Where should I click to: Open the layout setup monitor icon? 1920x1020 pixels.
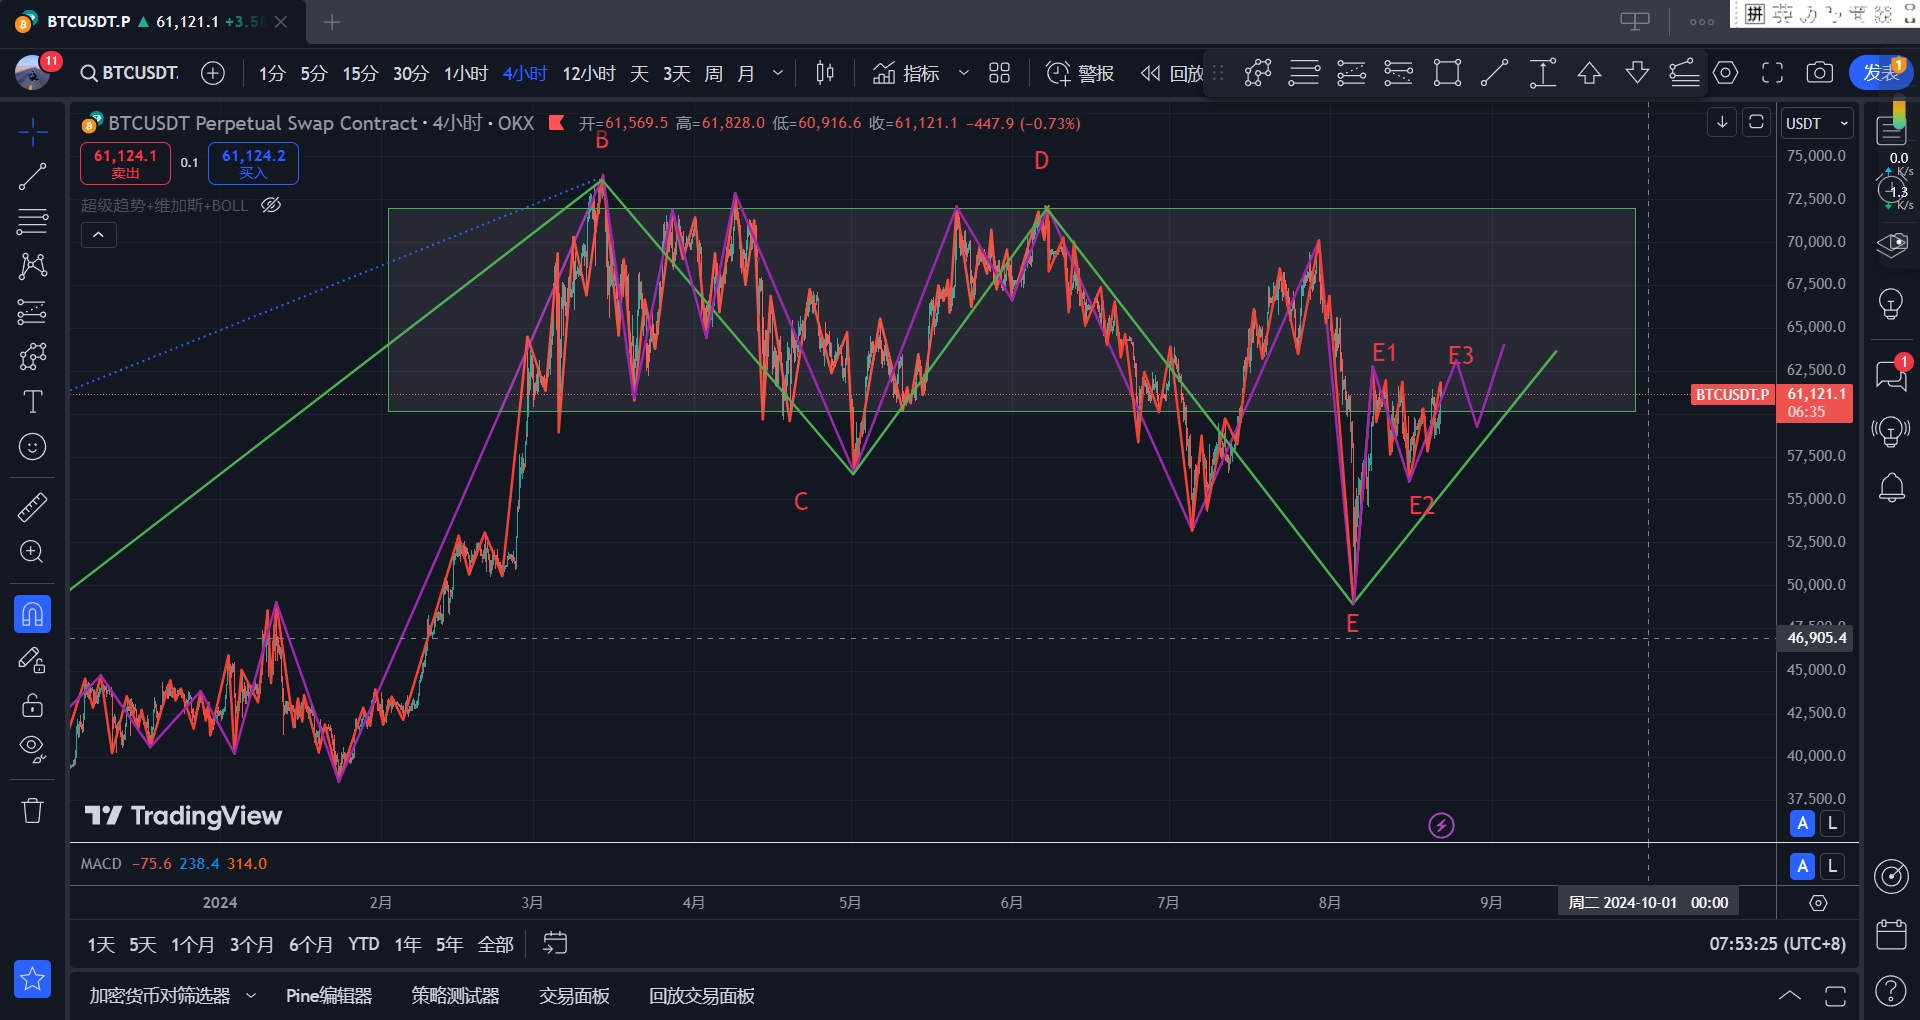point(1635,21)
